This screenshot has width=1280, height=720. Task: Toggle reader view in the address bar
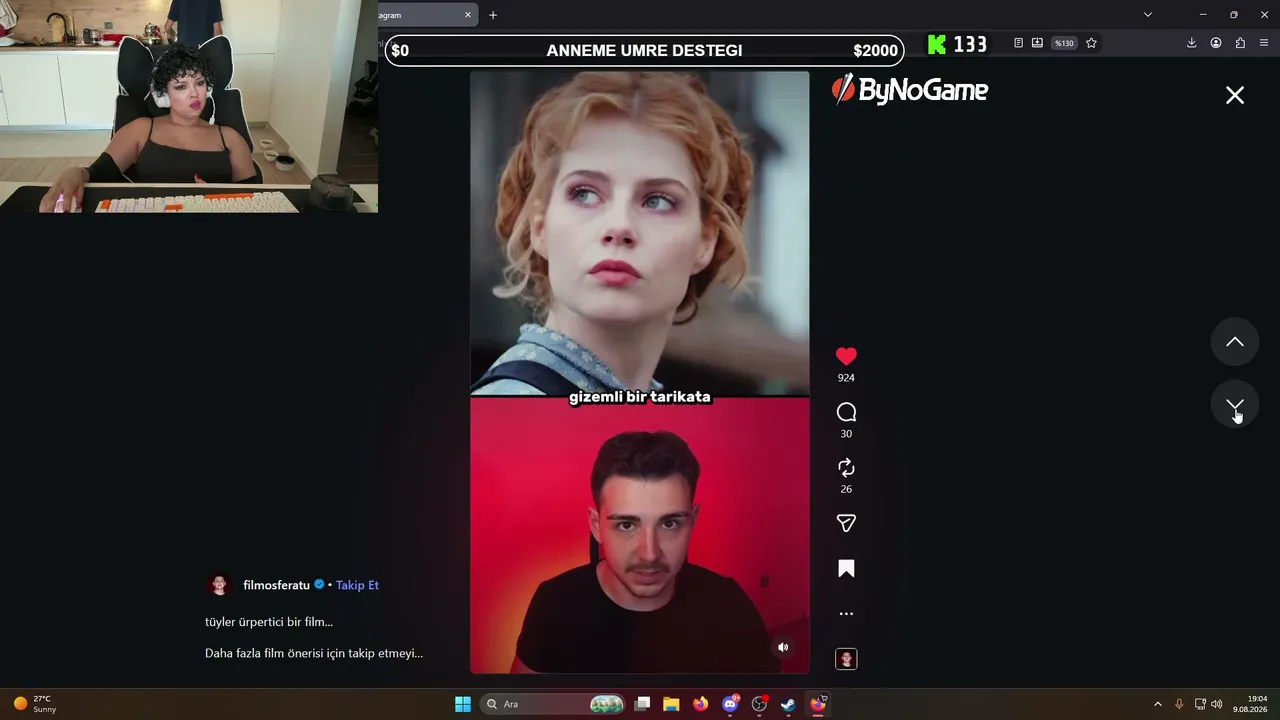tap(1018, 43)
